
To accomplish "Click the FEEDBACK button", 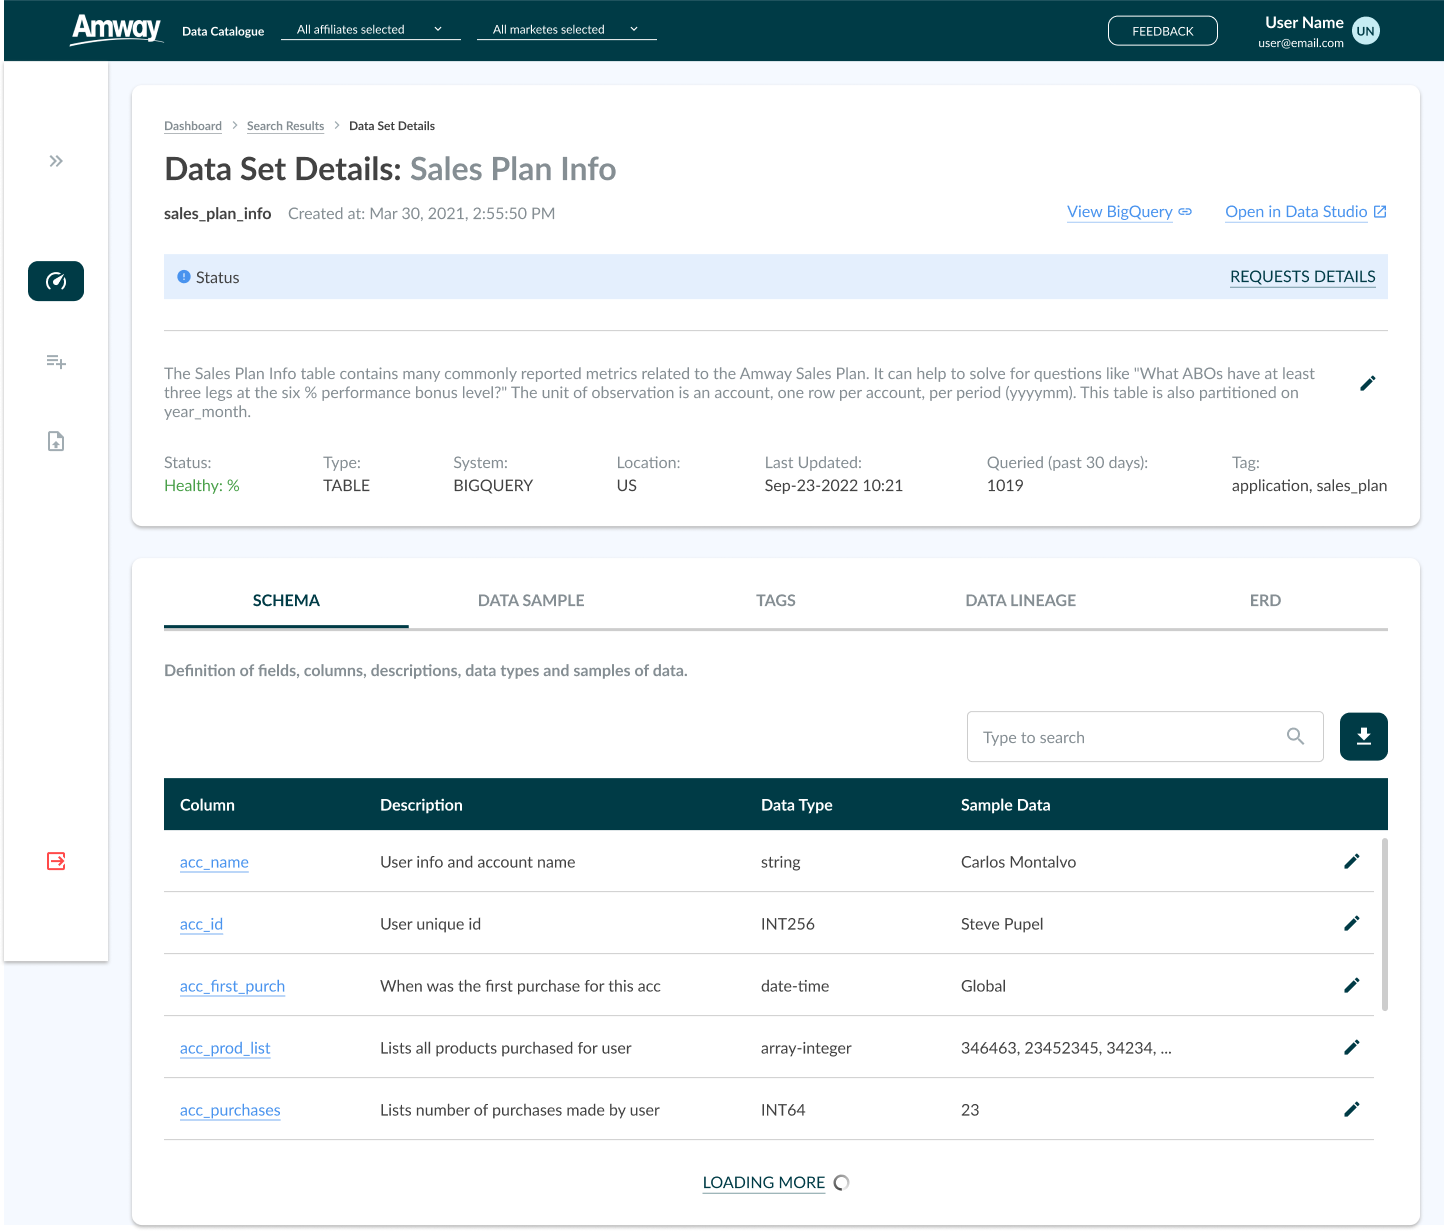I will pos(1163,31).
